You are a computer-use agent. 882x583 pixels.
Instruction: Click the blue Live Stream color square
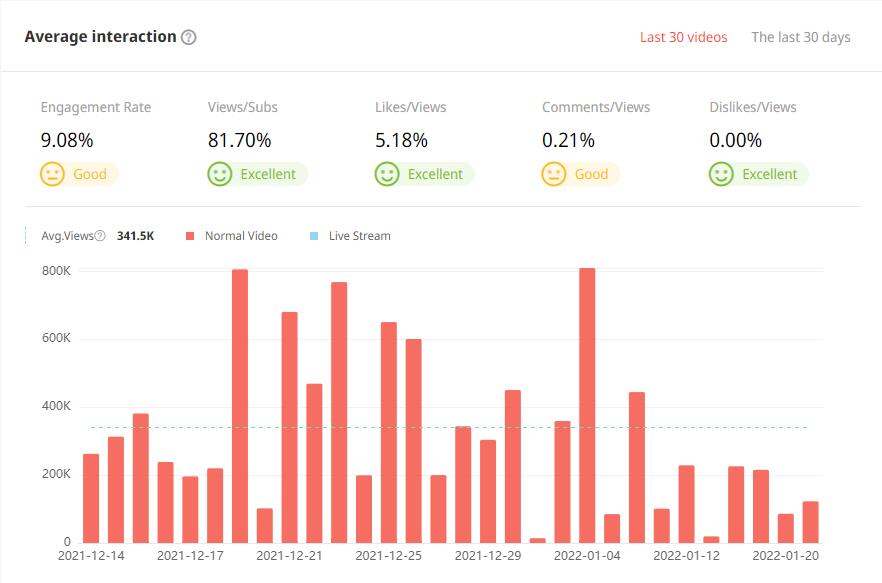pyautogui.click(x=314, y=236)
